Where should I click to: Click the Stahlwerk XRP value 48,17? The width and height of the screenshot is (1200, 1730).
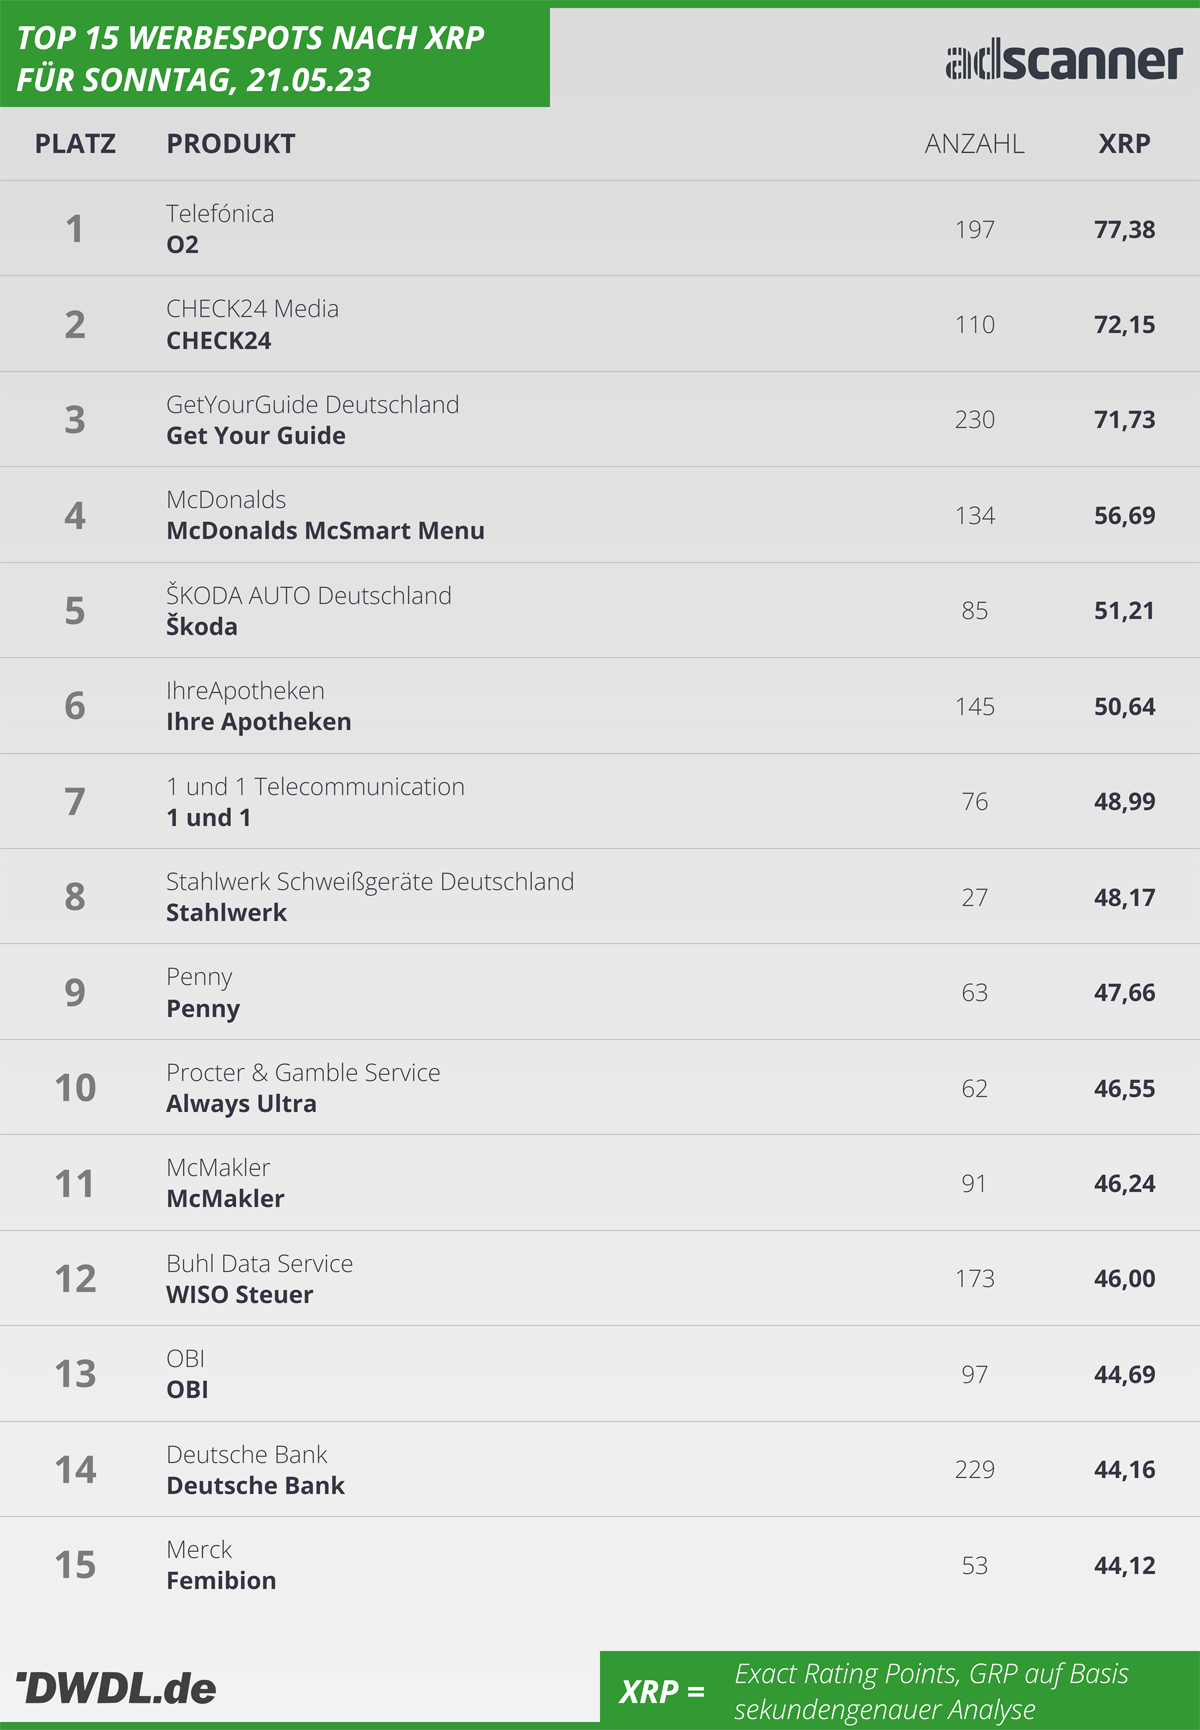[1124, 897]
